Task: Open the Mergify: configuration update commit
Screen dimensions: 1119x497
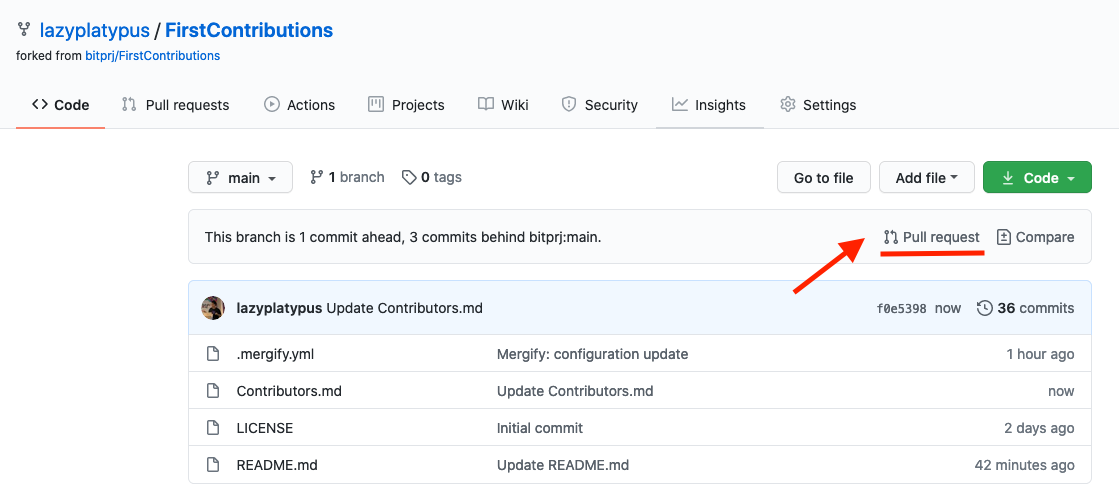Action: pyautogui.click(x=592, y=354)
